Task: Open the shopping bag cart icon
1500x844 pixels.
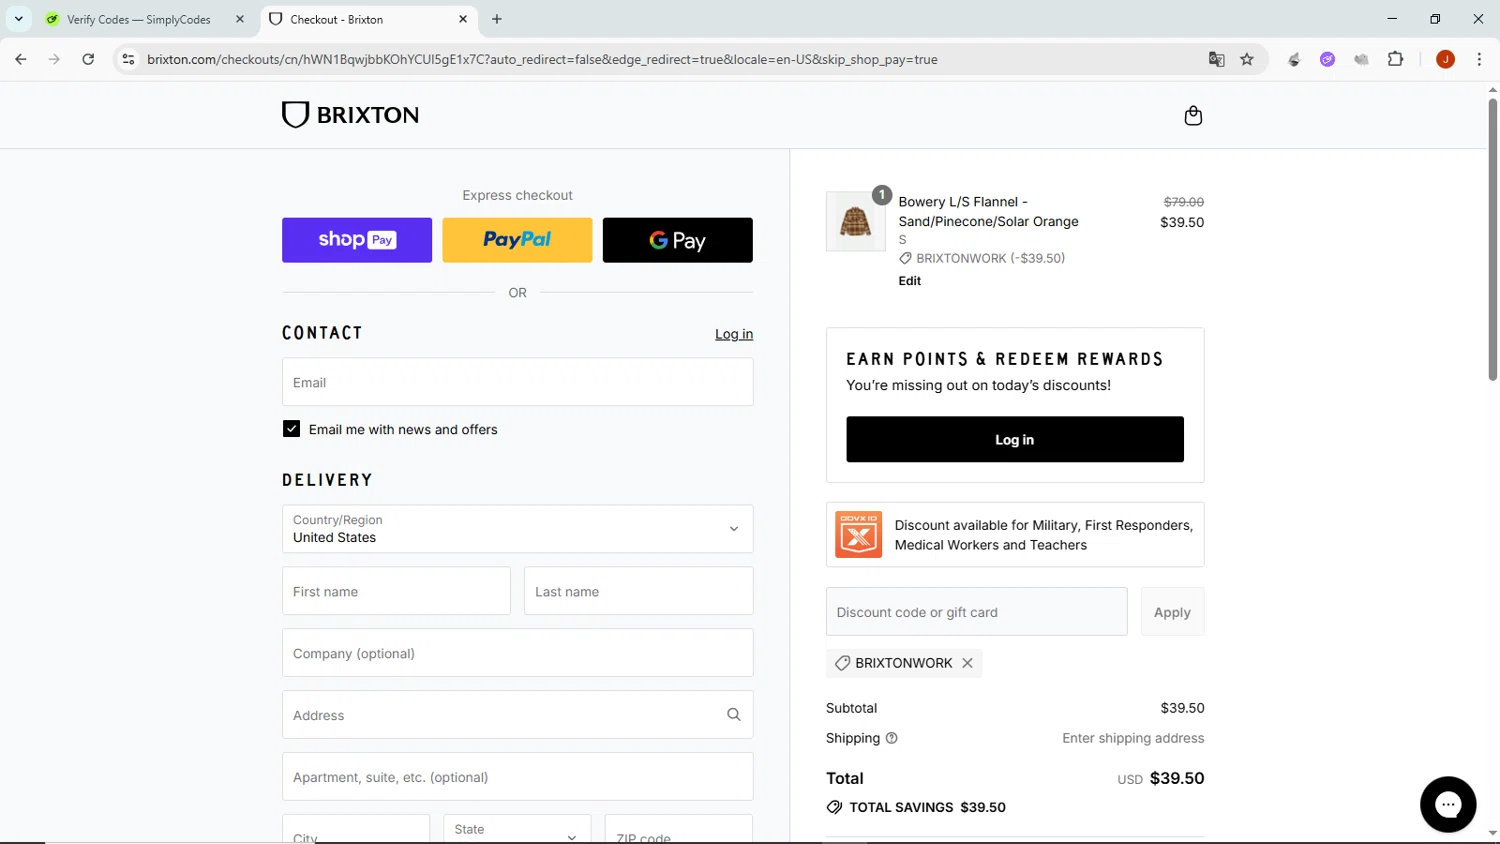Action: 1193,116
